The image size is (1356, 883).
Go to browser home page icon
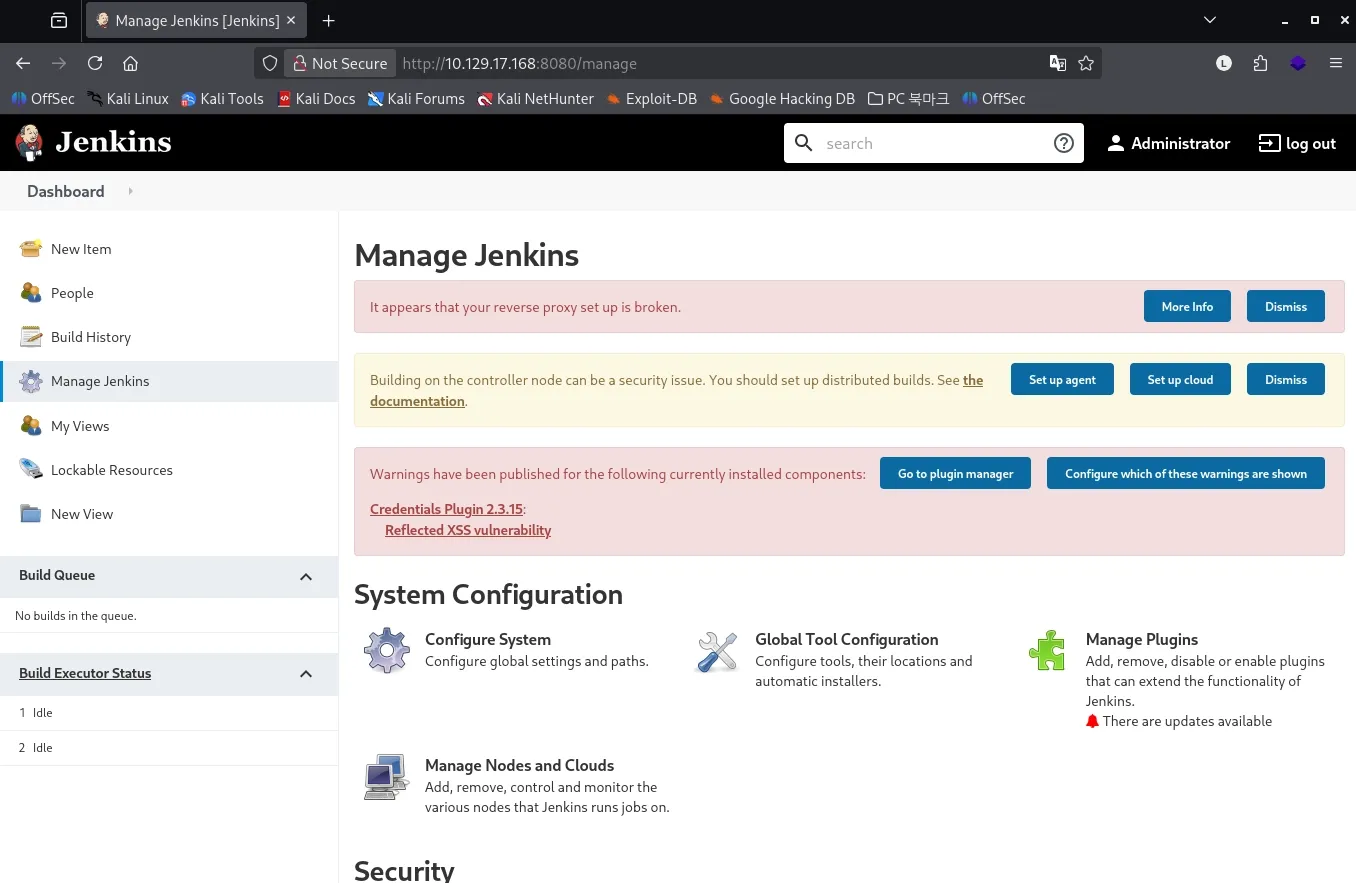tap(130, 63)
